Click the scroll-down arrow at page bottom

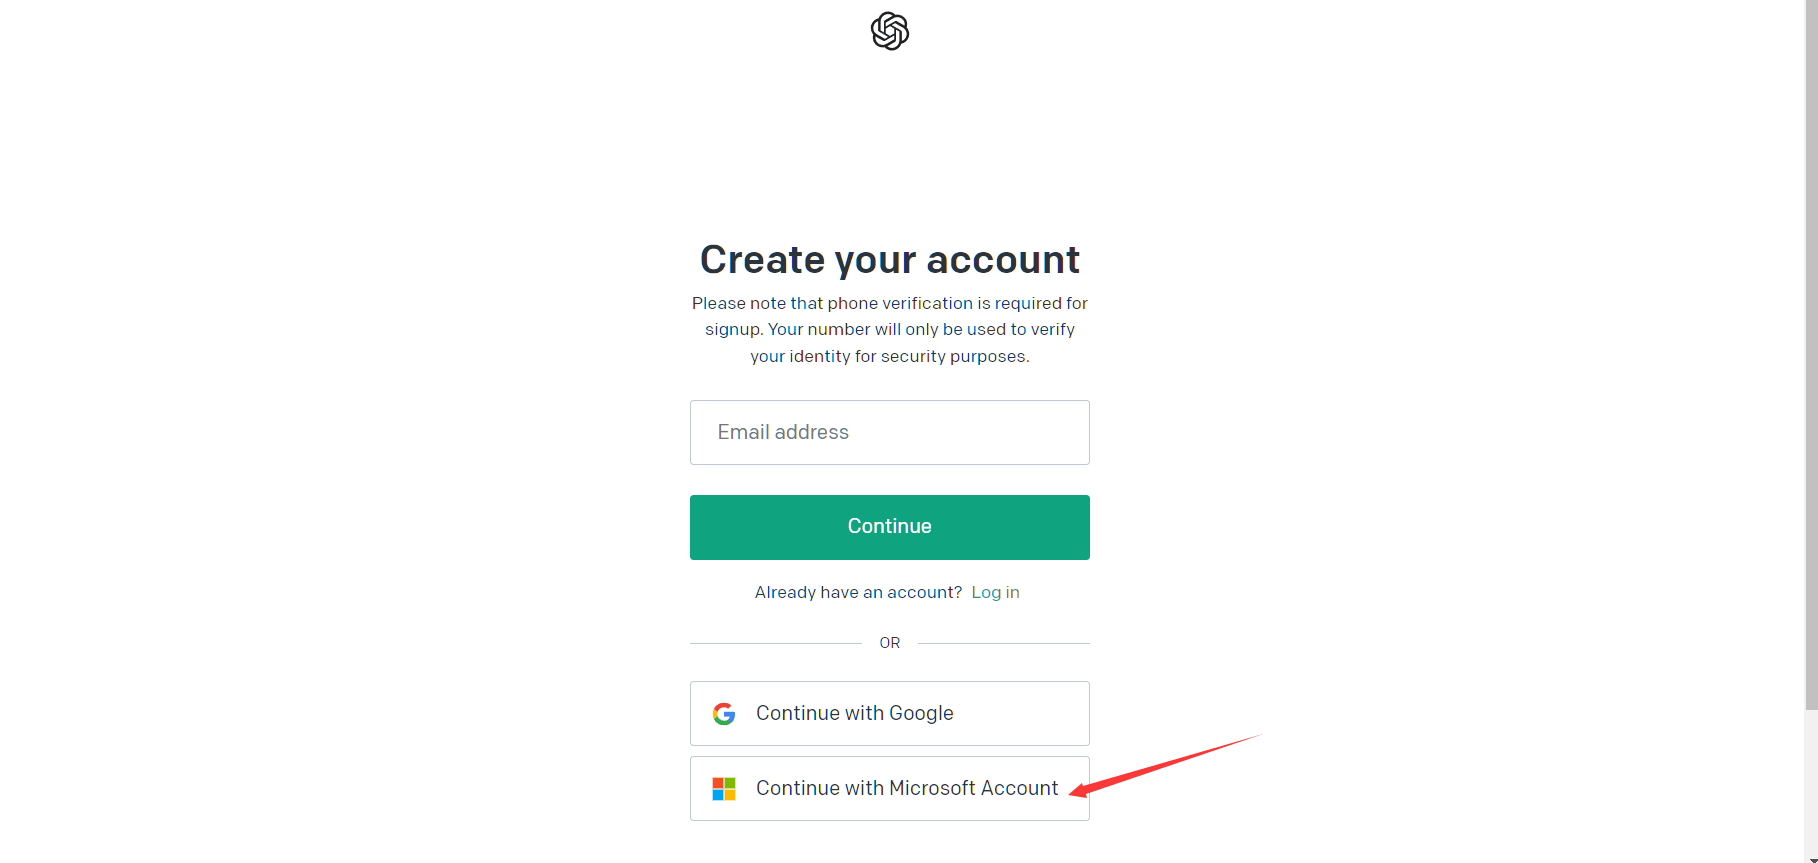[x=1812, y=858]
